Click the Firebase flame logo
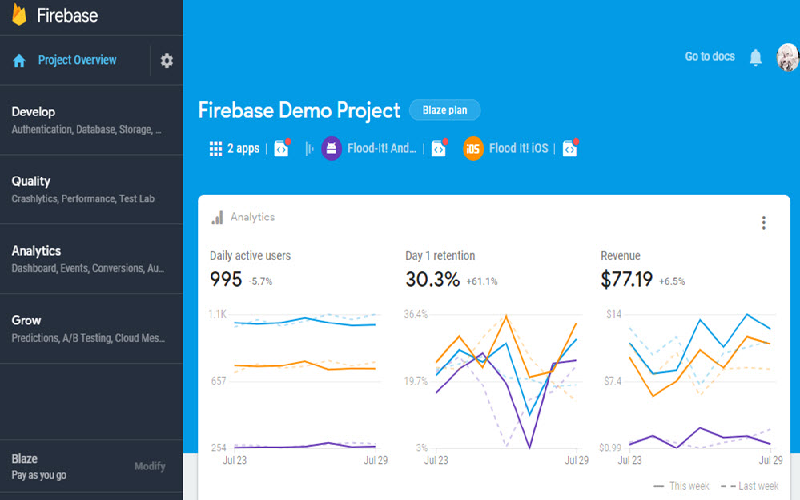Screen dimensions: 800x500 coord(19,15)
